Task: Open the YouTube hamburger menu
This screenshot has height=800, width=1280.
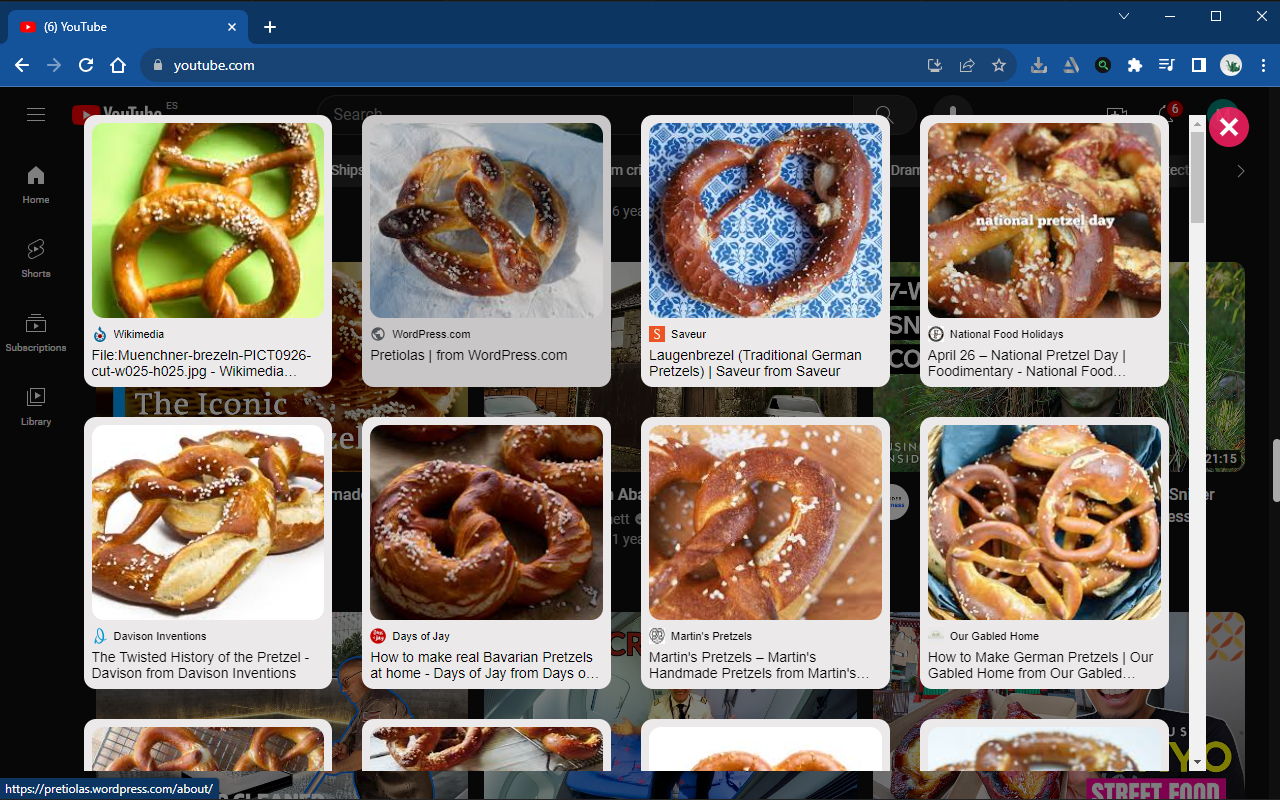Action: (x=36, y=115)
